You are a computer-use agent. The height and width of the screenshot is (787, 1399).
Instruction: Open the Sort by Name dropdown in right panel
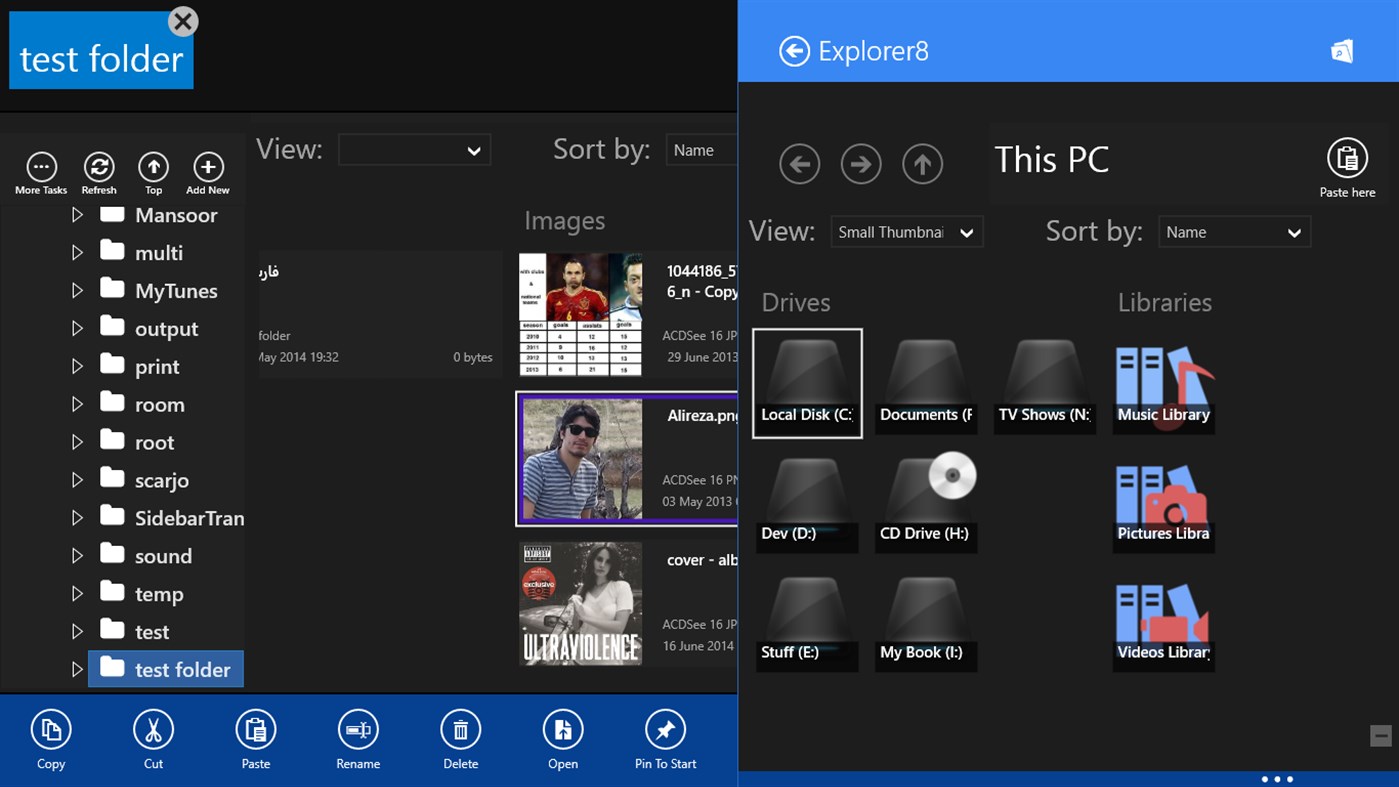(1233, 231)
